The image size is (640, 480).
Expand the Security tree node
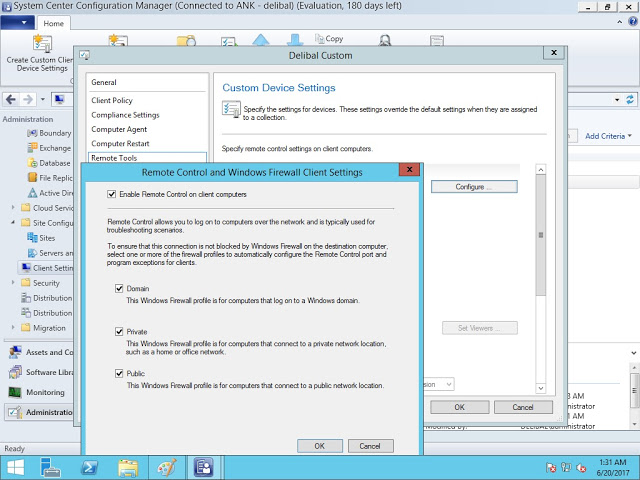tap(12, 283)
